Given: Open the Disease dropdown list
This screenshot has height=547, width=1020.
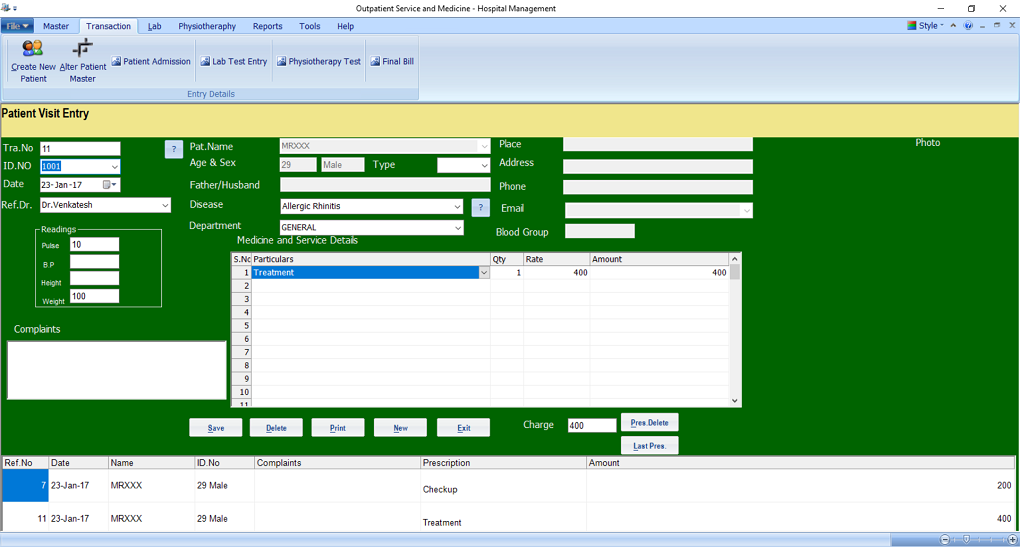Looking at the screenshot, I should 457,207.
